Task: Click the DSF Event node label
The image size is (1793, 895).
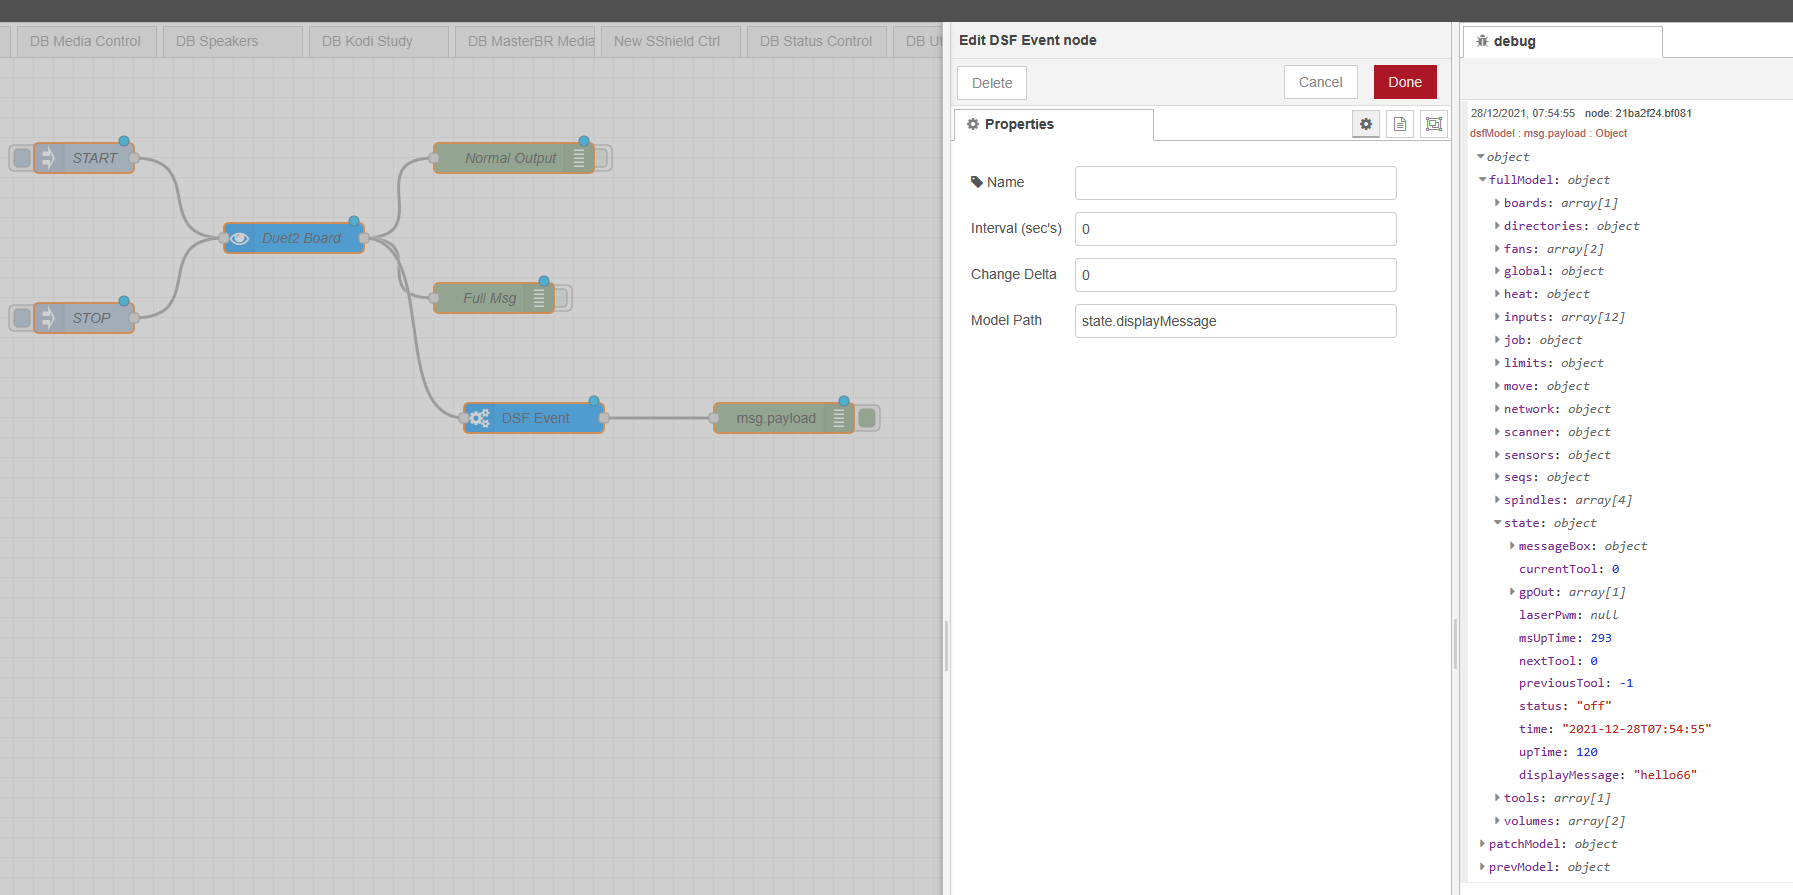Action: tap(536, 418)
